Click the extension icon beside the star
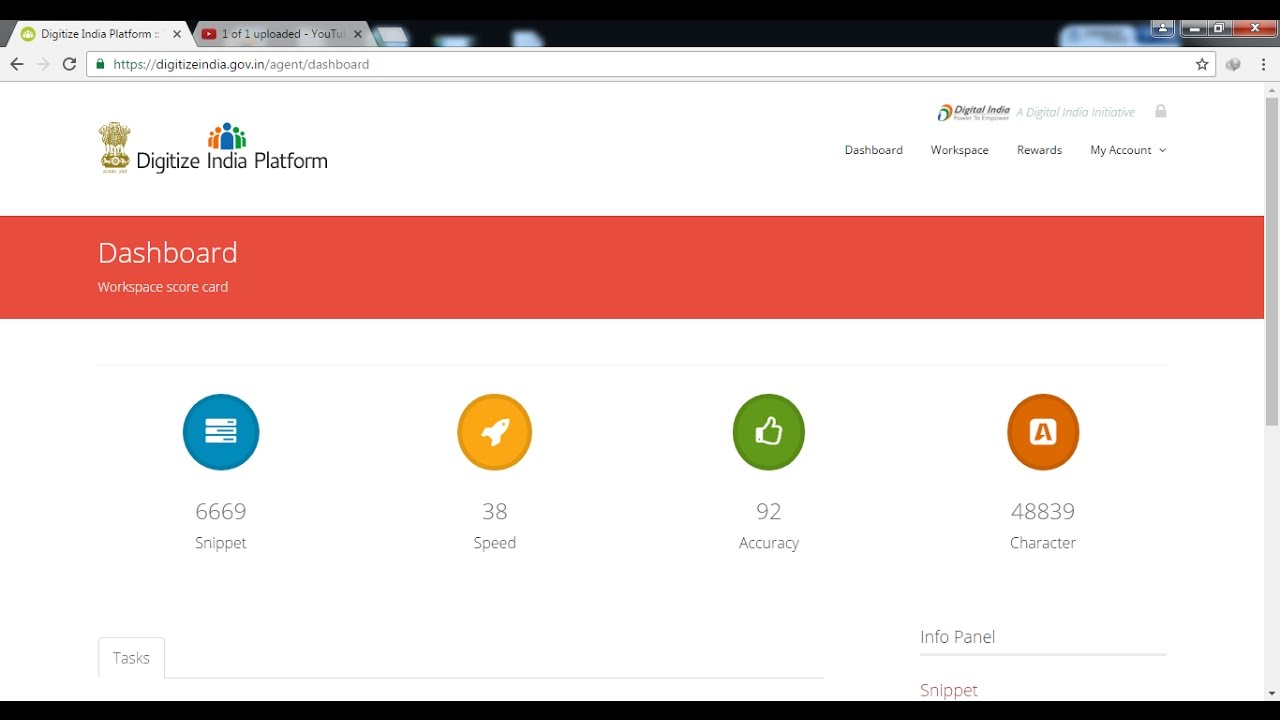1280x720 pixels. point(1233,64)
